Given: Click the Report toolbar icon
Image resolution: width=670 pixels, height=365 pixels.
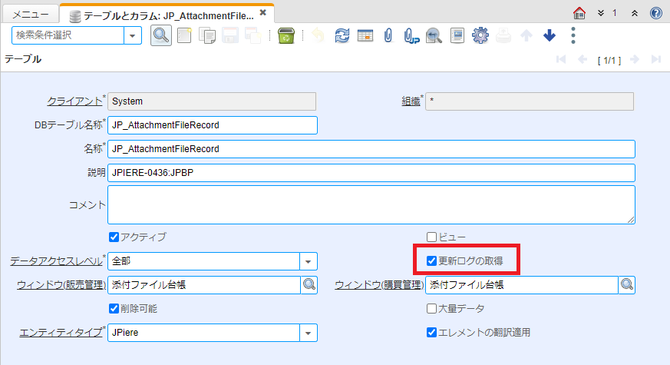Looking at the screenshot, I should pyautogui.click(x=457, y=35).
